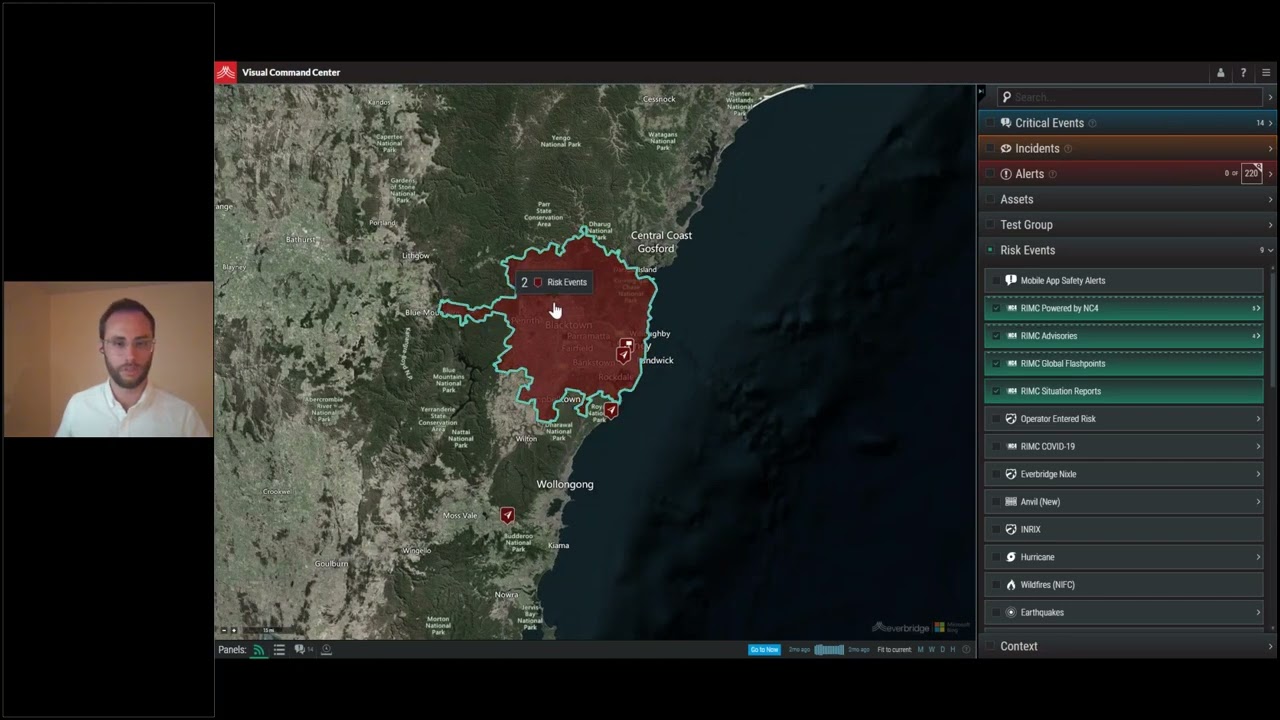Open the list panel icon in Panels bar
1280x720 pixels.
pyautogui.click(x=279, y=650)
